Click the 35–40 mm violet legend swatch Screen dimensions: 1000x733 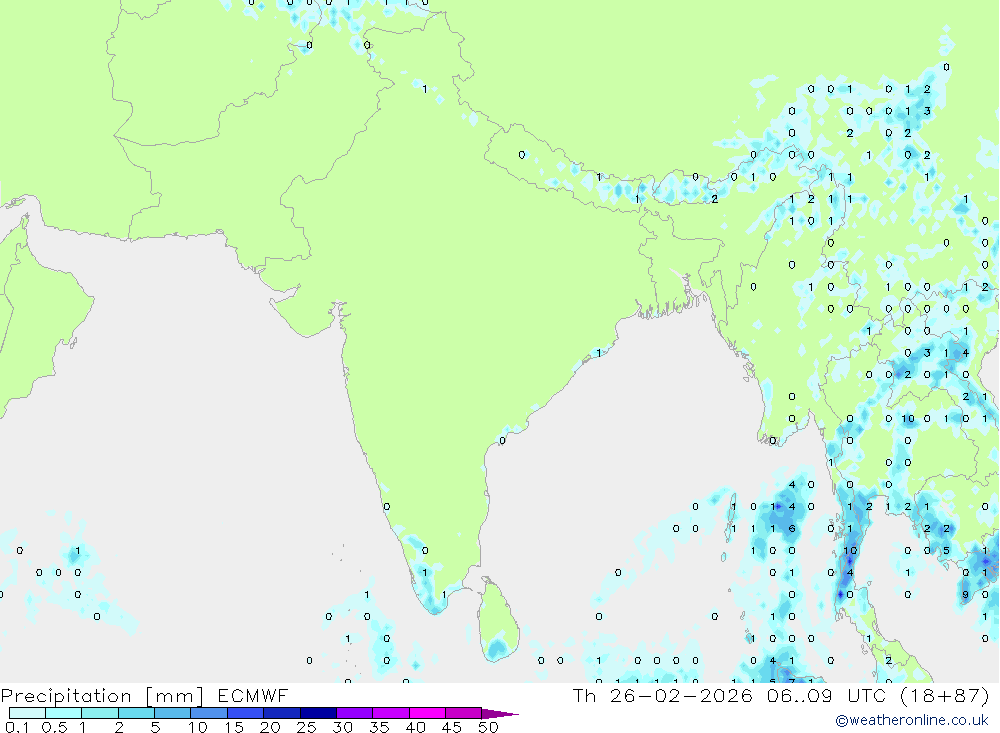point(390,713)
